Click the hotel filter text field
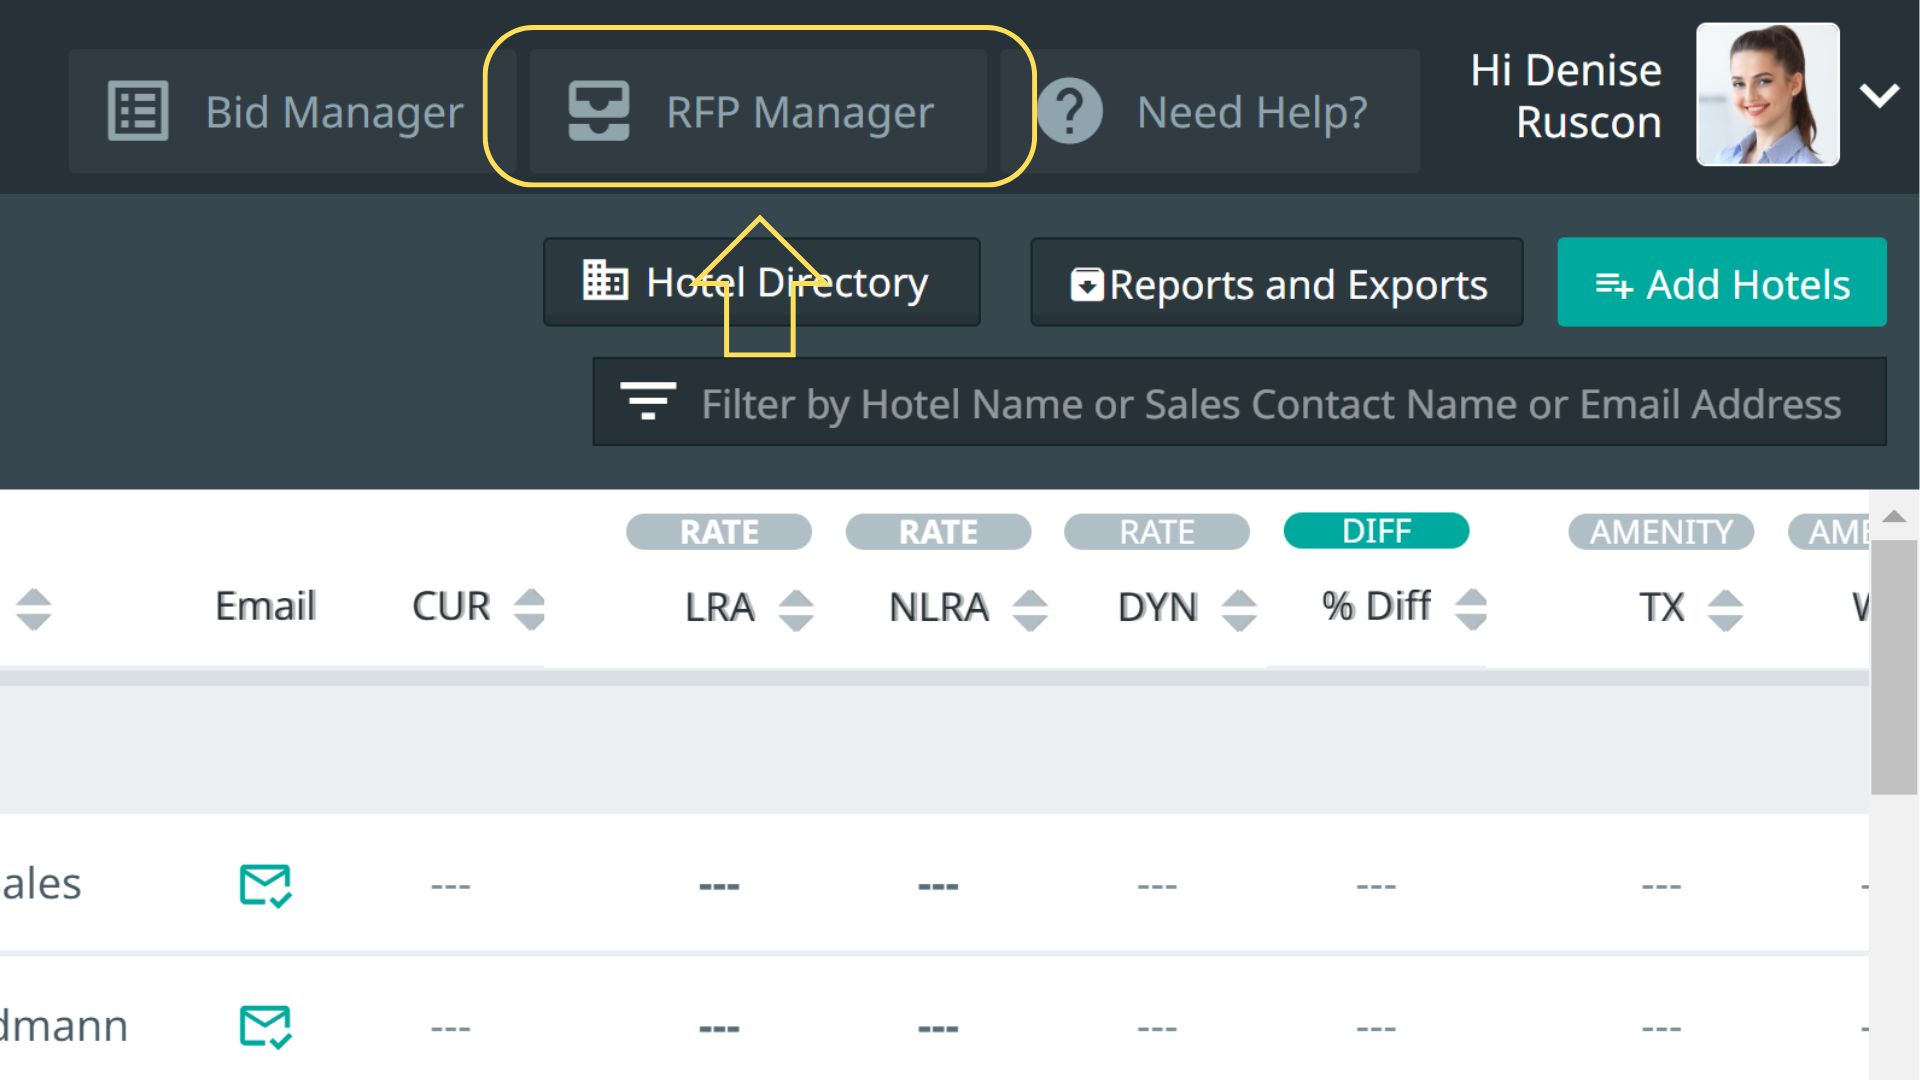This screenshot has height=1080, width=1920. point(1270,404)
